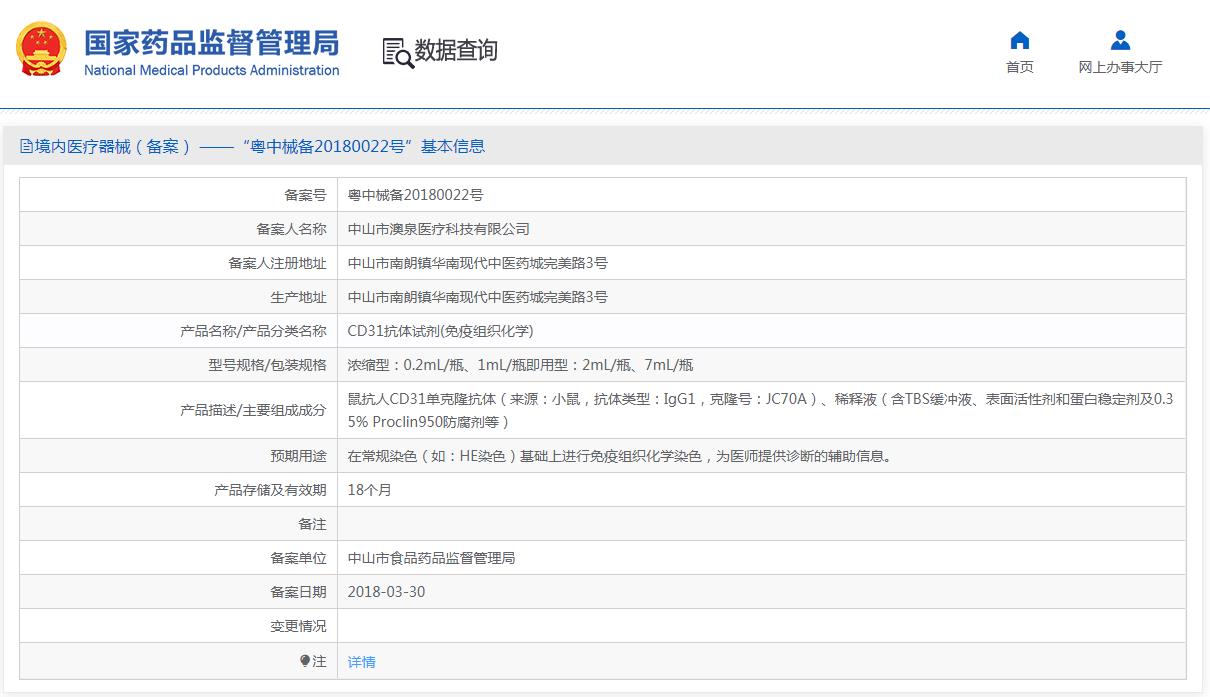Open the 网上办事大厅 link text
This screenshot has height=697, width=1210.
click(x=1120, y=67)
